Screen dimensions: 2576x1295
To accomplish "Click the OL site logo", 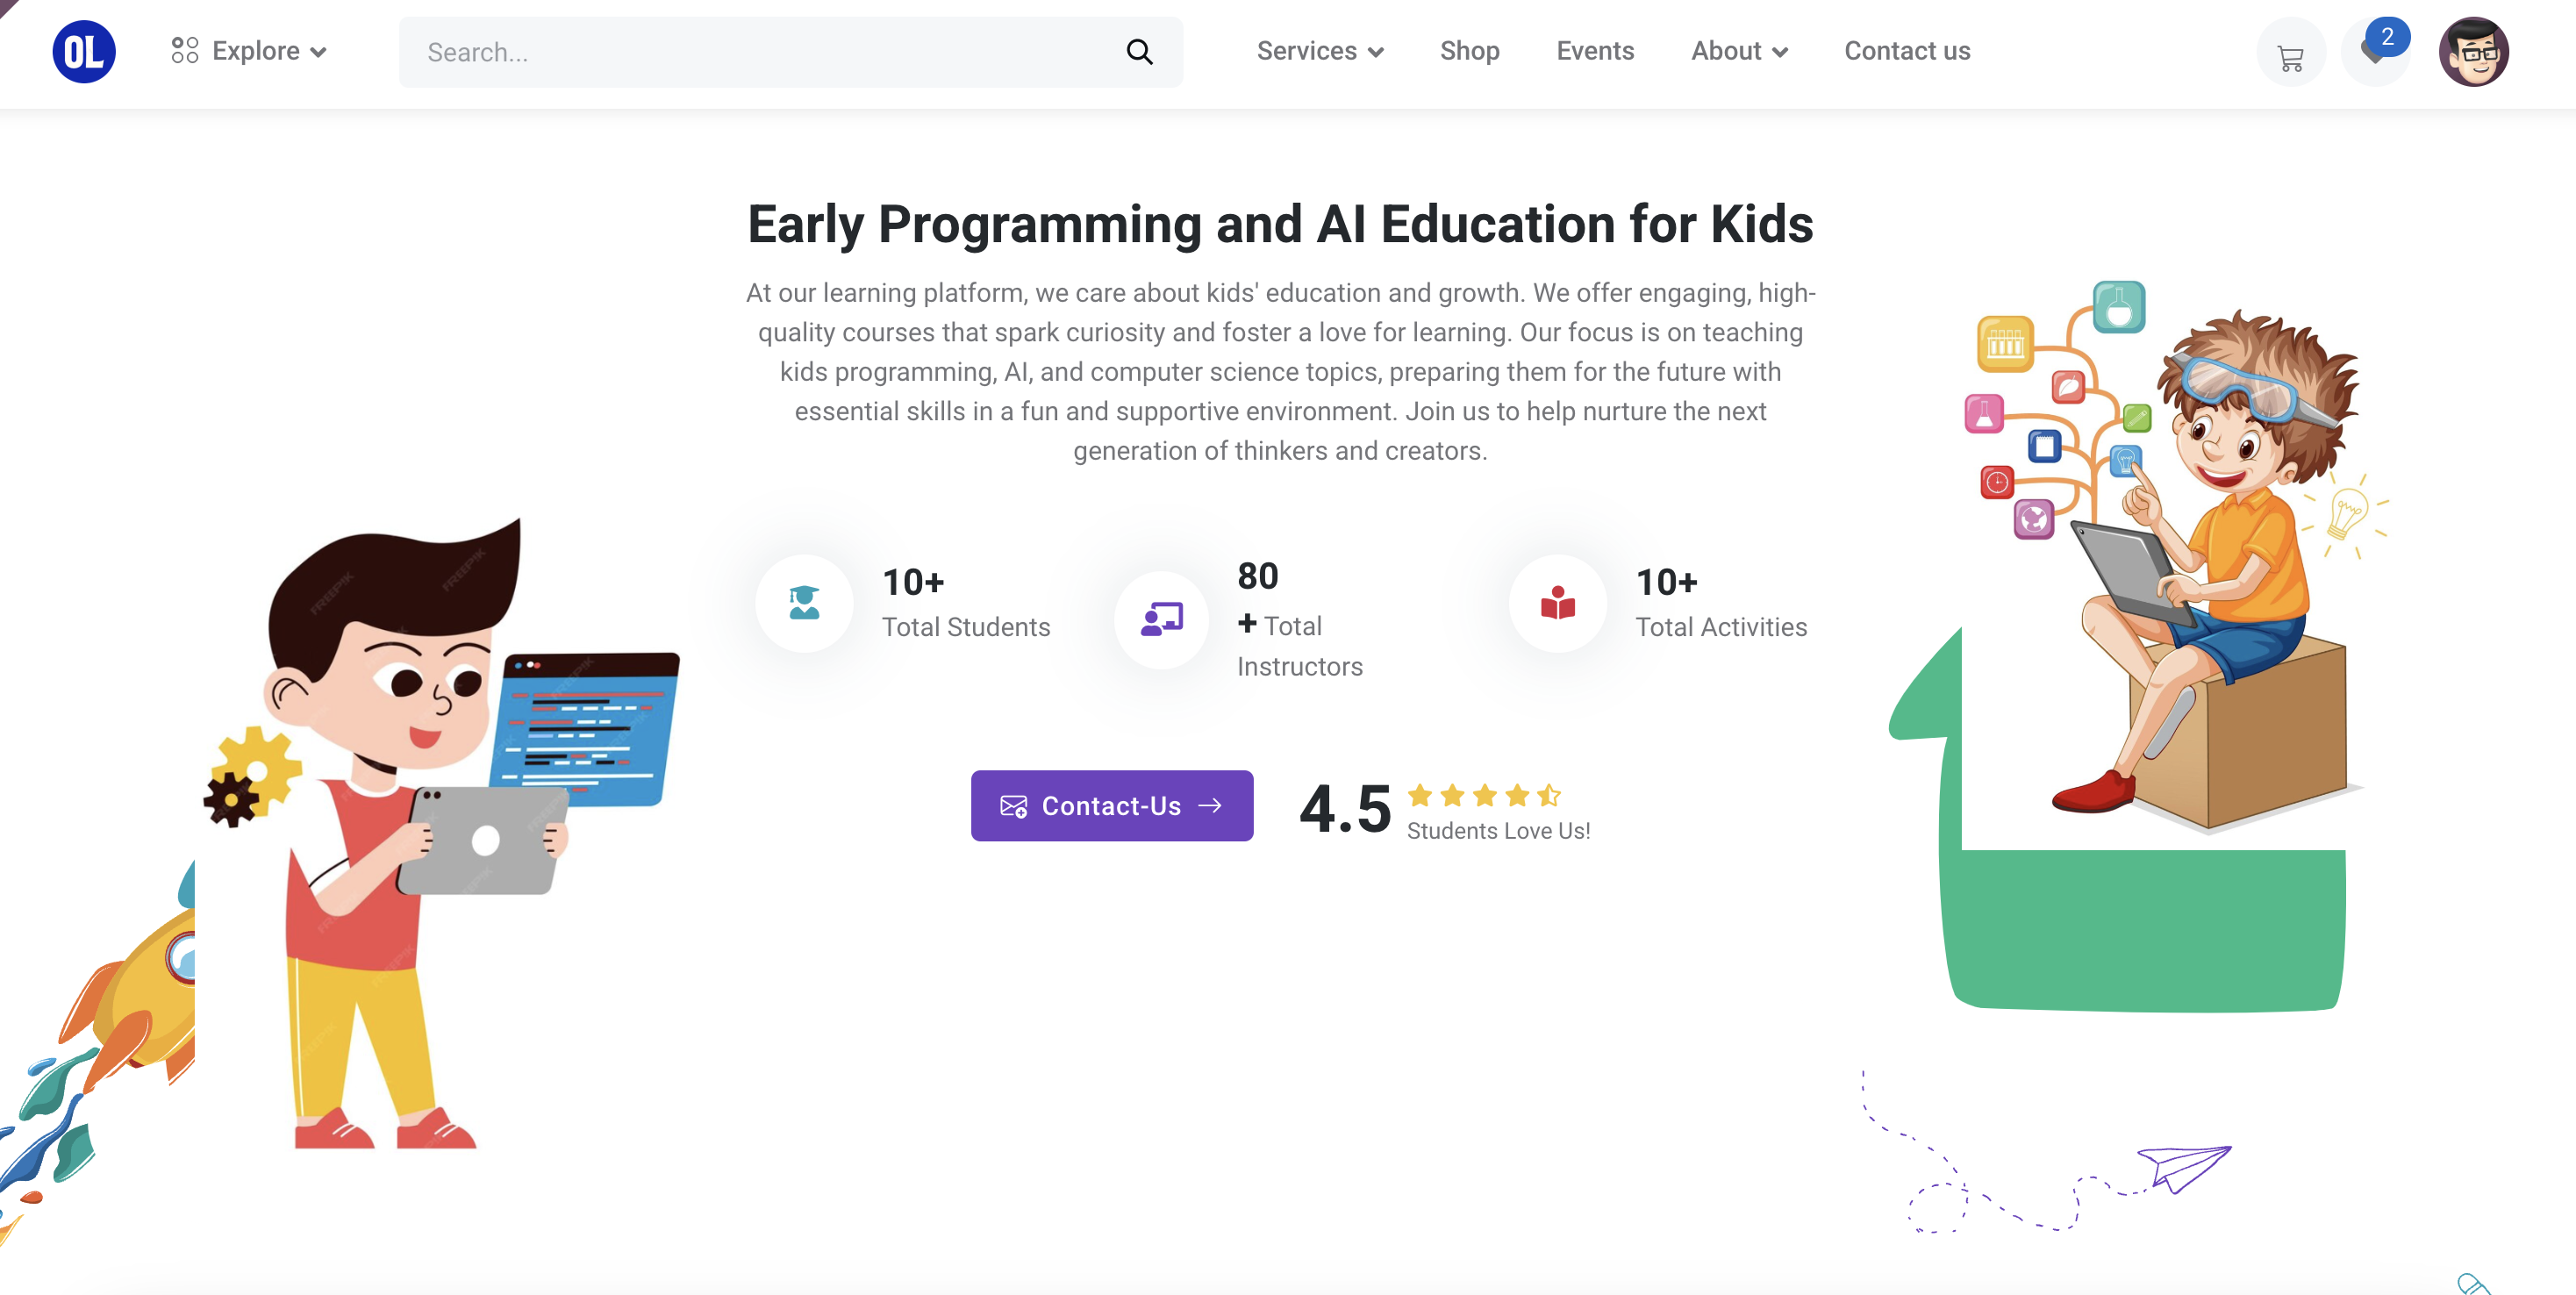I will click(x=84, y=52).
